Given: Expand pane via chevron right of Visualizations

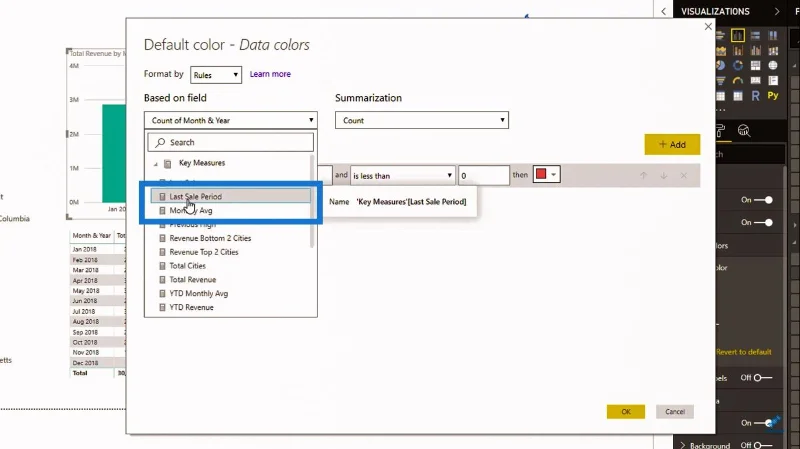Looking at the screenshot, I should (777, 11).
